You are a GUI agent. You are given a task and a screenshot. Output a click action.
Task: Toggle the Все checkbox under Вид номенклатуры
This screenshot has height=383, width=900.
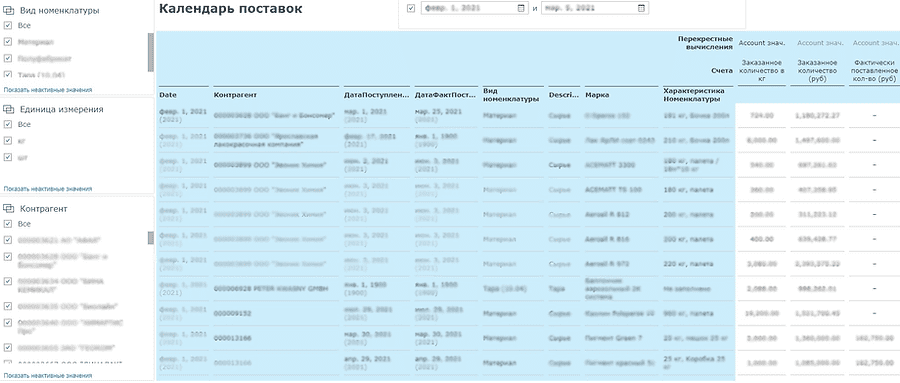(8, 25)
